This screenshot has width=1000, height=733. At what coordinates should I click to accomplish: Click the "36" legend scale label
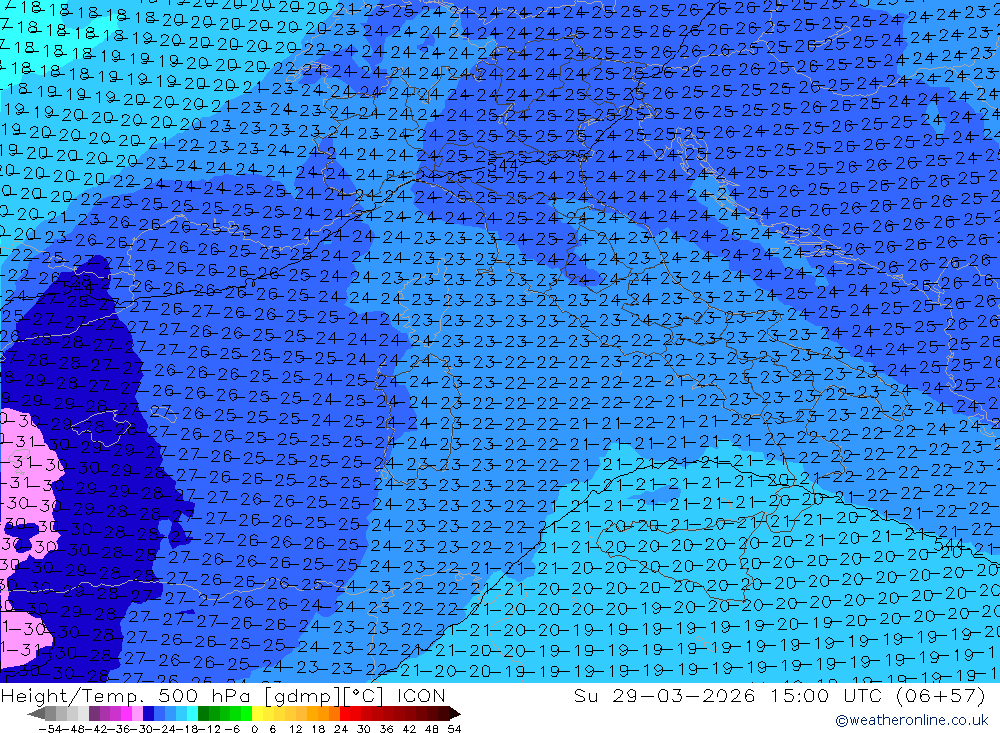click(x=386, y=729)
